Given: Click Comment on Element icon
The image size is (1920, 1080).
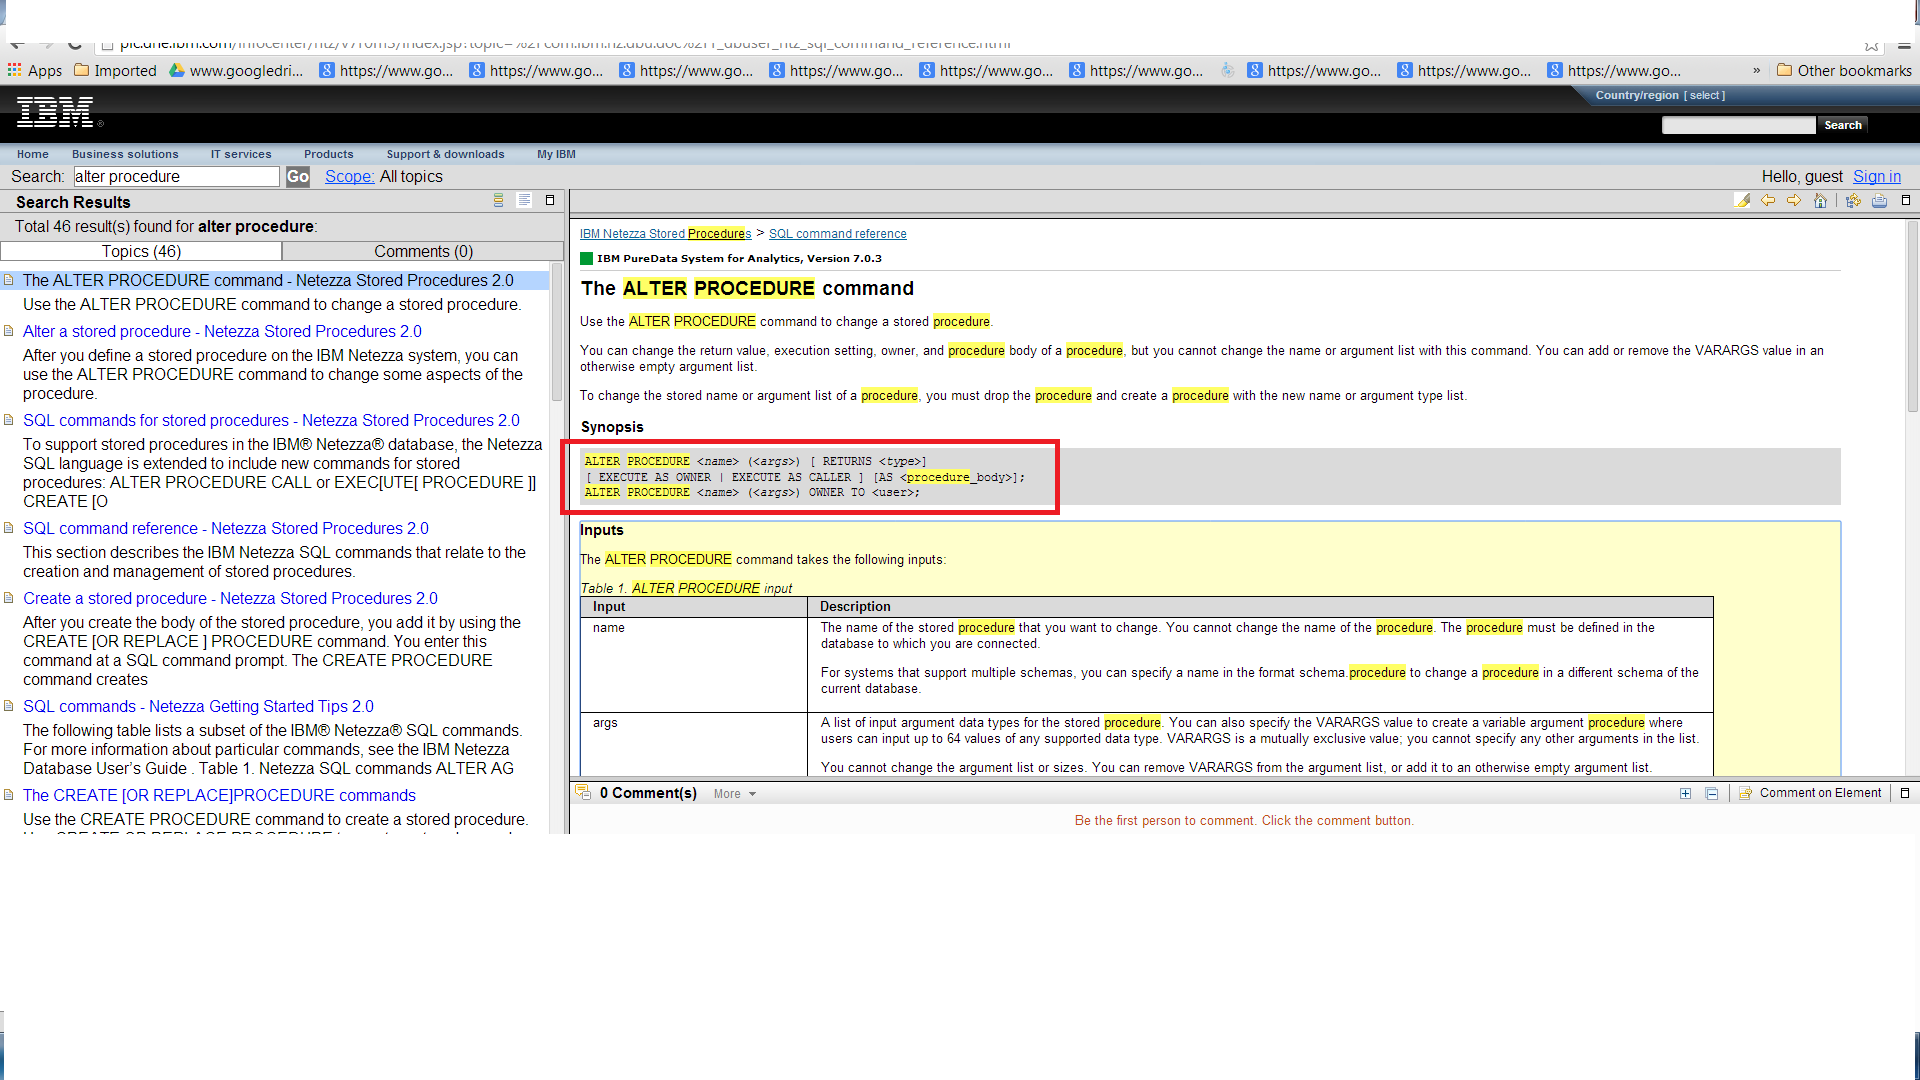Looking at the screenshot, I should [x=1745, y=793].
